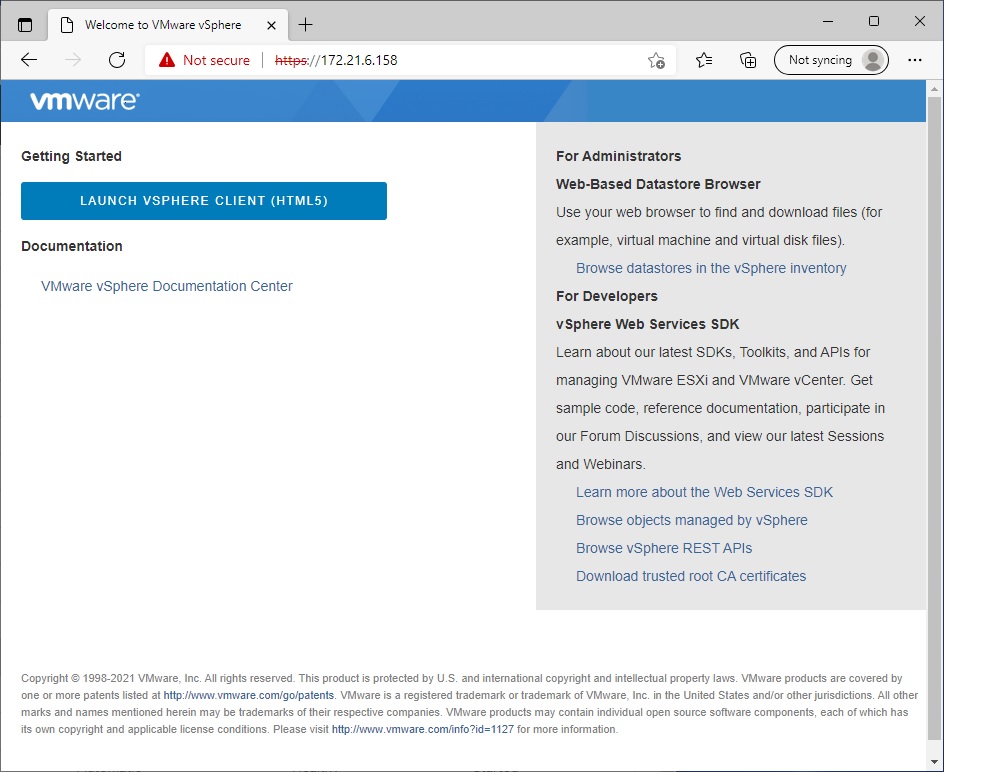Close the Edge browser window
Image resolution: width=981 pixels, height=772 pixels.
pos(920,21)
